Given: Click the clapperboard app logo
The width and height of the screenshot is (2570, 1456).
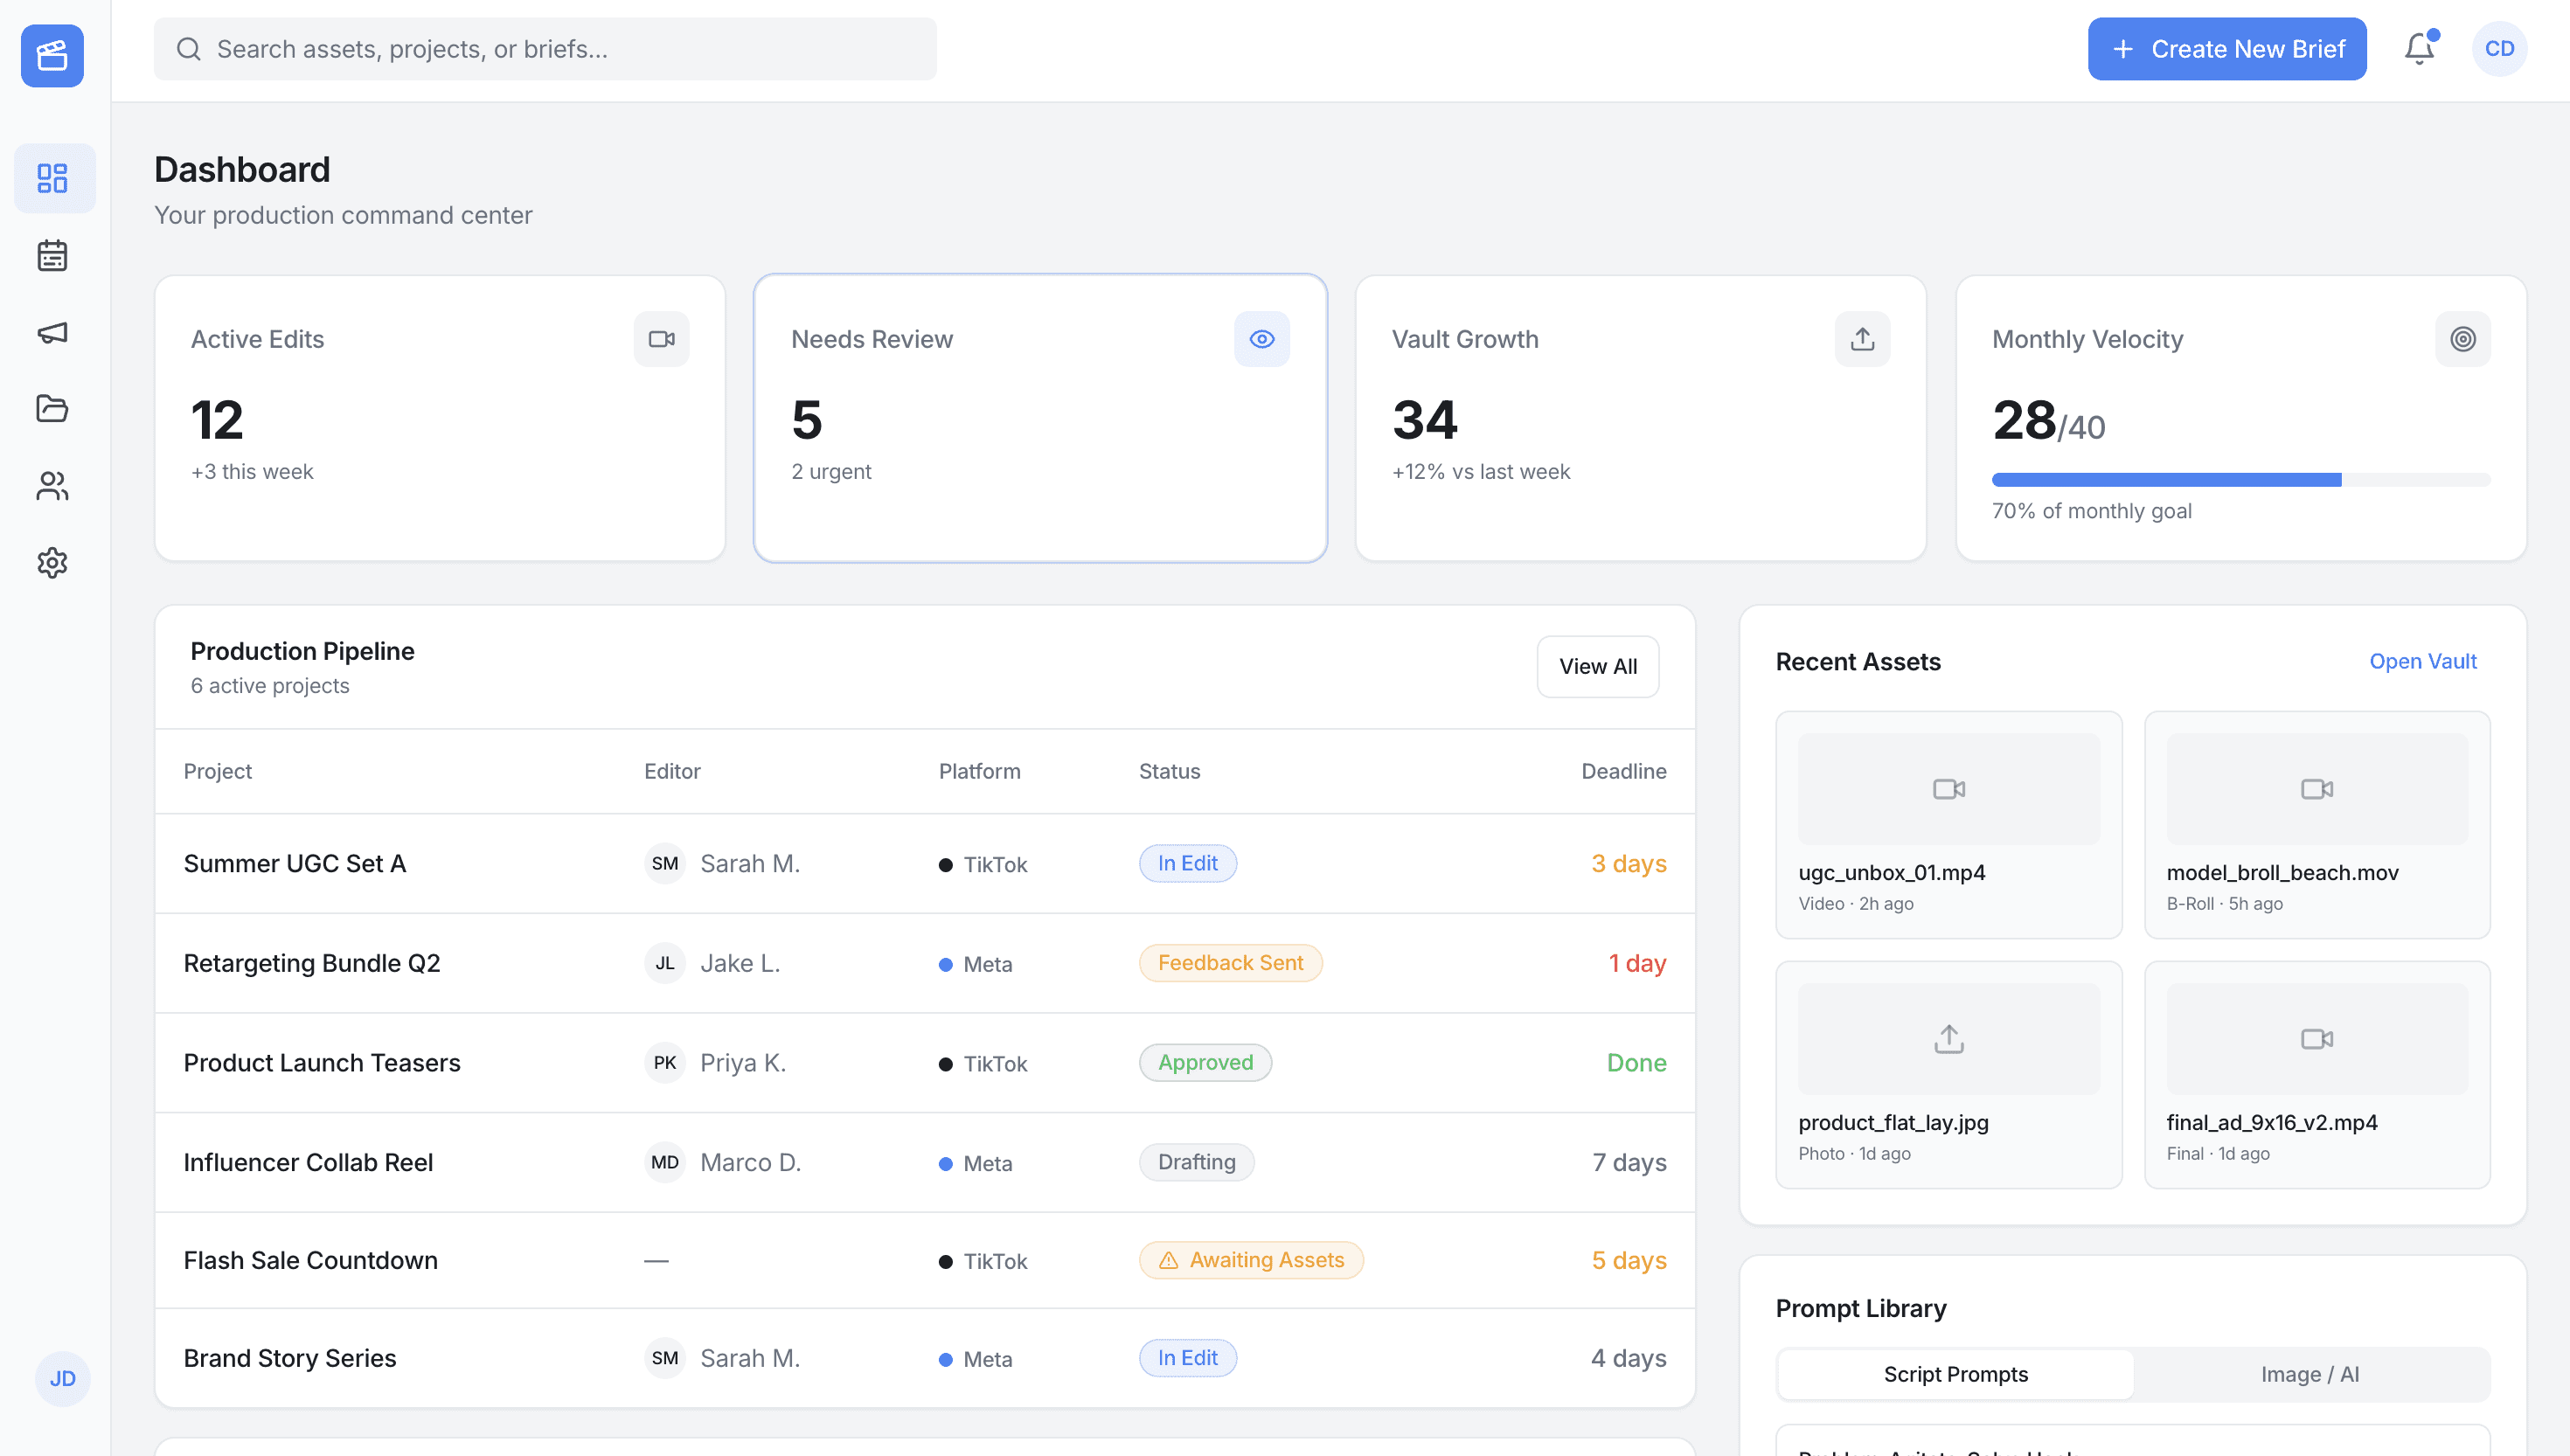Looking at the screenshot, I should [52, 56].
